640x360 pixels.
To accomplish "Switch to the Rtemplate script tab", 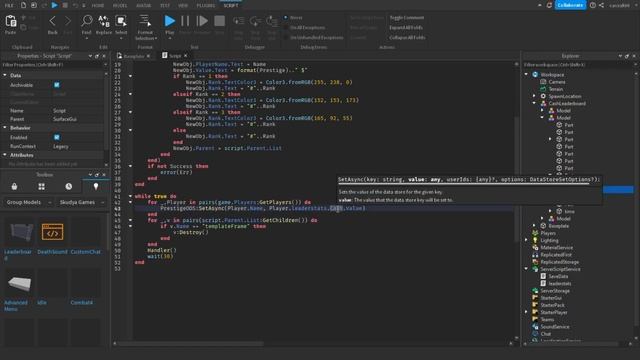I will pos(134,56).
